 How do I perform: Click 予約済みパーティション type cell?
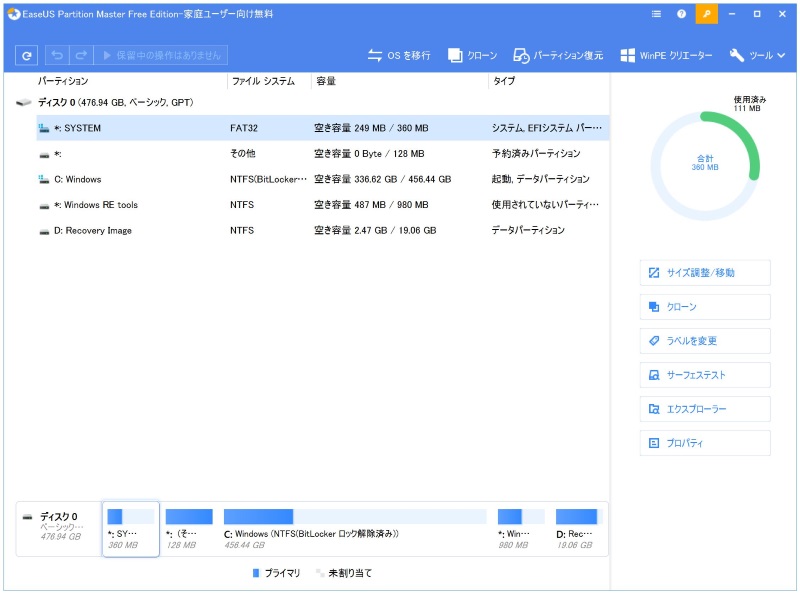pos(536,154)
